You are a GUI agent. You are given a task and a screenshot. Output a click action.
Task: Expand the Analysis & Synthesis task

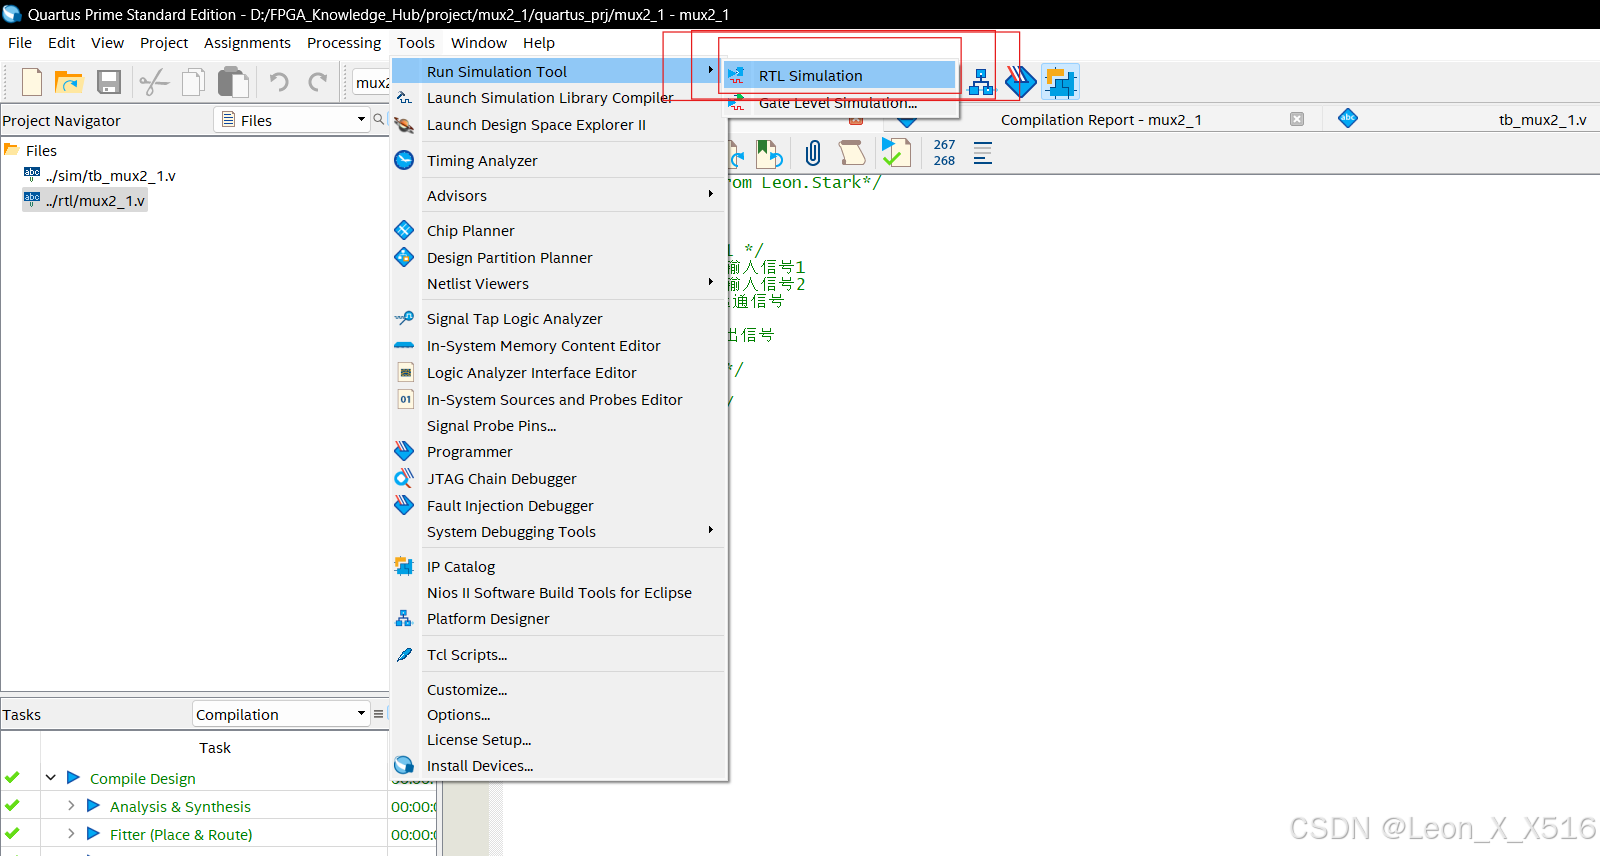tap(71, 806)
